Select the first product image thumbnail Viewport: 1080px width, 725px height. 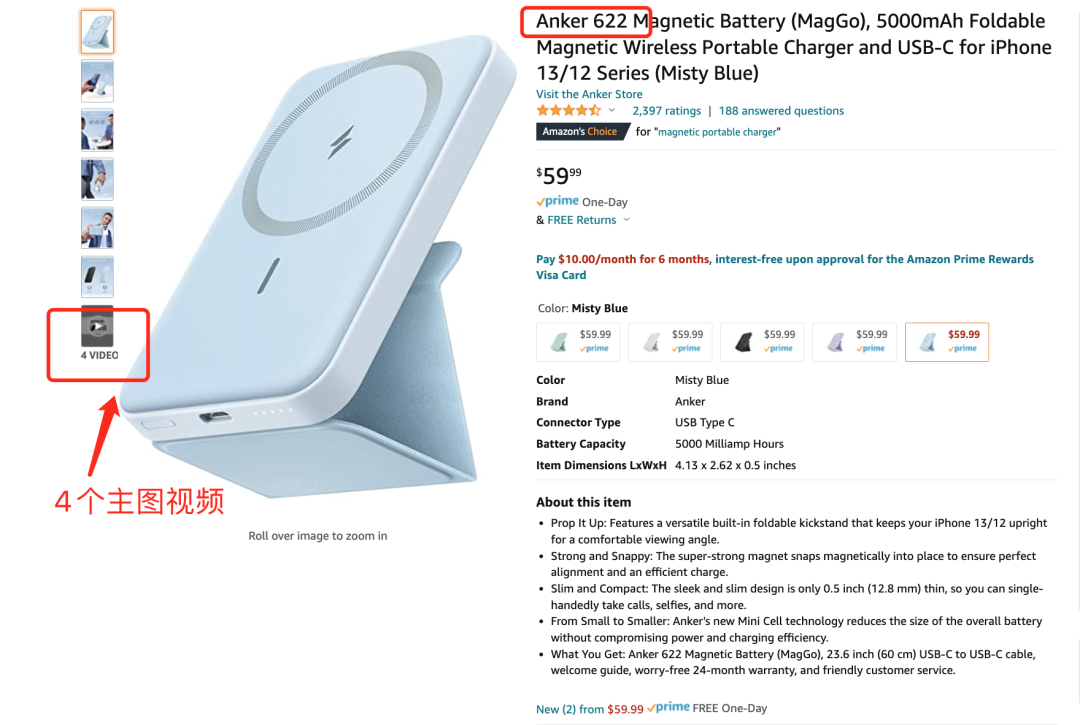[x=97, y=32]
